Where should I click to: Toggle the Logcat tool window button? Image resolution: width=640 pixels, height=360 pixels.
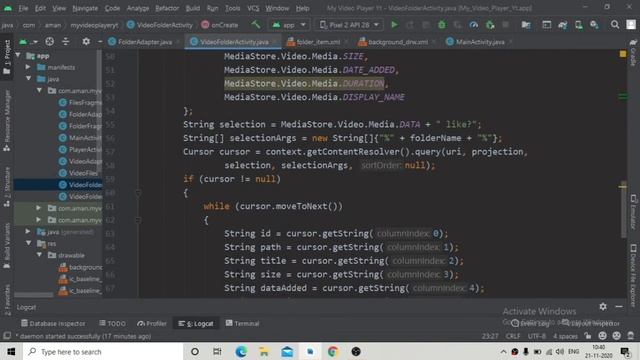click(196, 323)
